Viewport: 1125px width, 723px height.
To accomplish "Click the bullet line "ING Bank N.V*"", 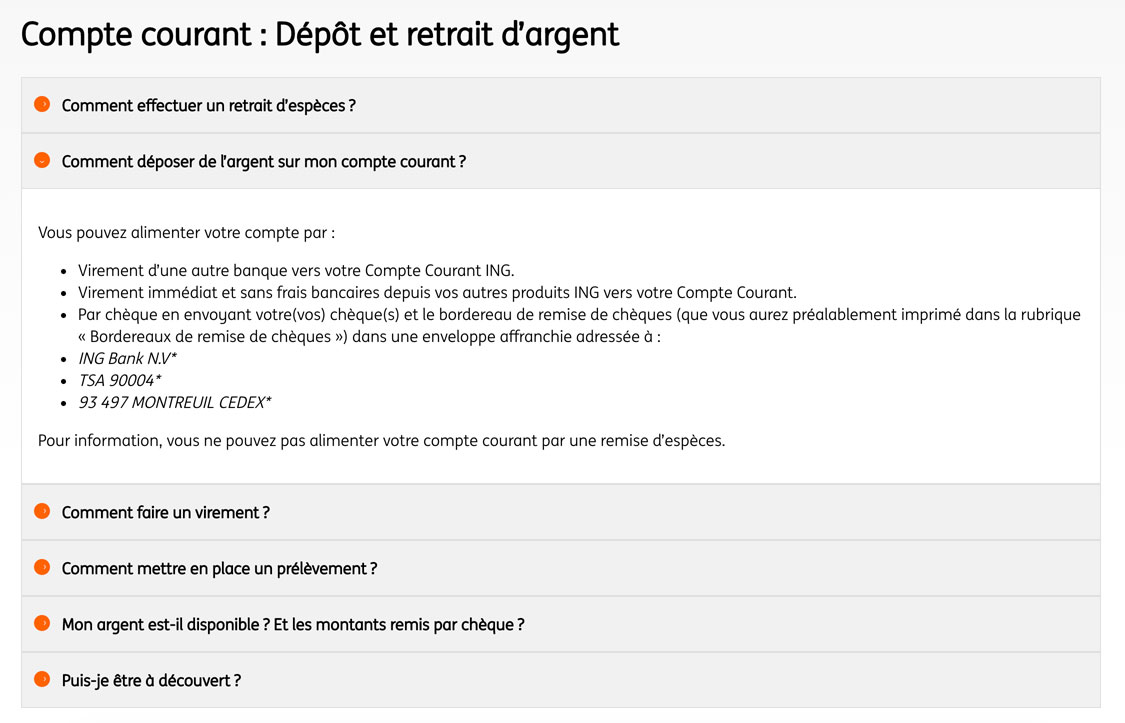I will tap(124, 358).
